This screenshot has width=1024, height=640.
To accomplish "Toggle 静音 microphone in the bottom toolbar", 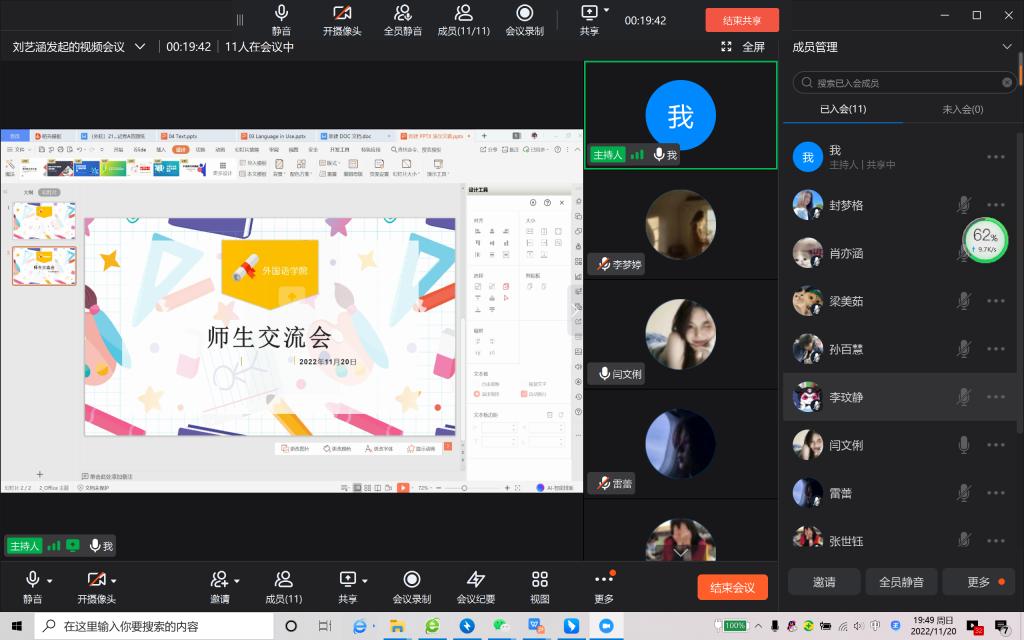I will coord(32,586).
